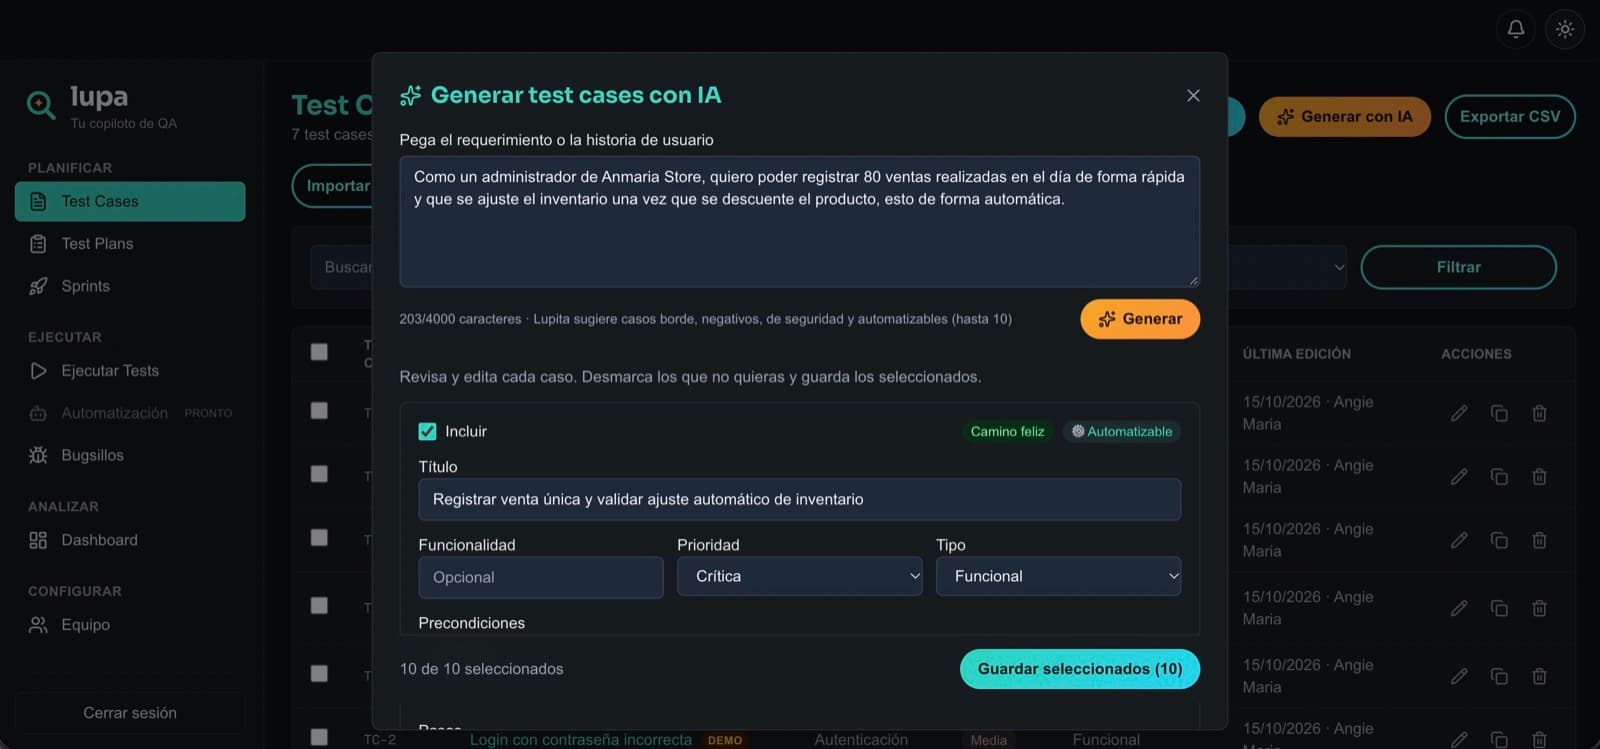
Task: Click the Exportar CSV button
Action: click(x=1510, y=117)
